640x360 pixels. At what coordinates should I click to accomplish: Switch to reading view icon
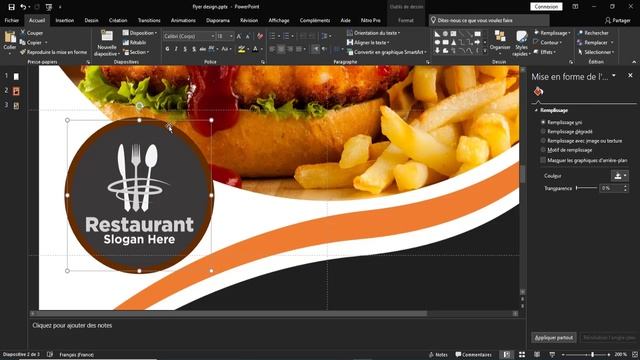point(537,355)
